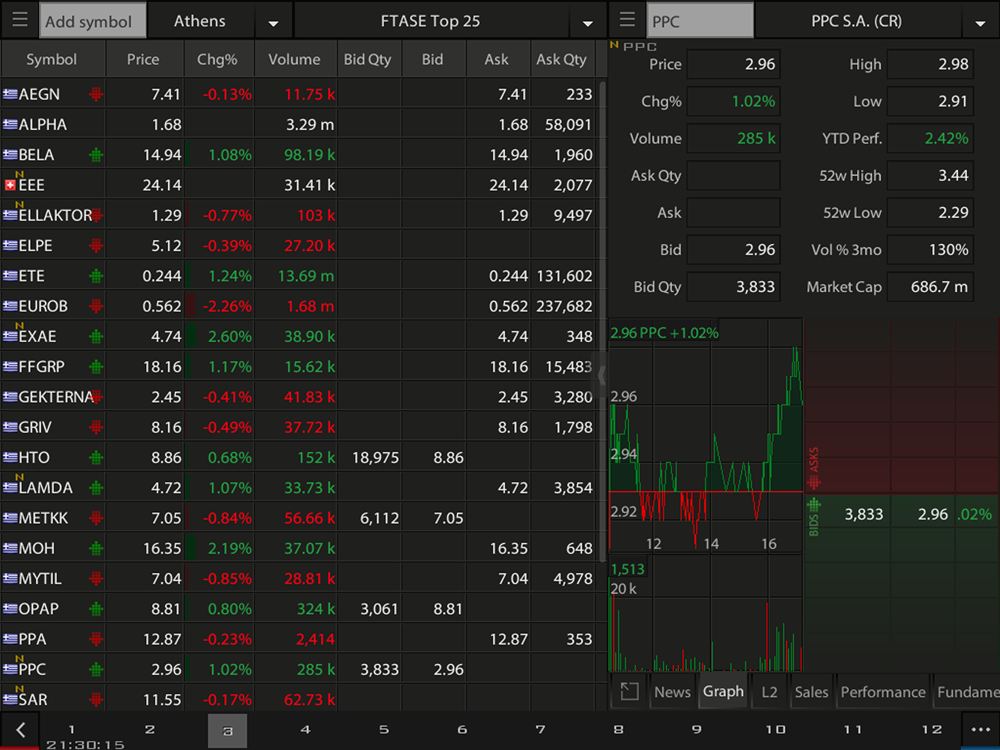The width and height of the screenshot is (1000, 750).
Task: Click the green up-trend icon on OPAP row
Action: [96, 609]
